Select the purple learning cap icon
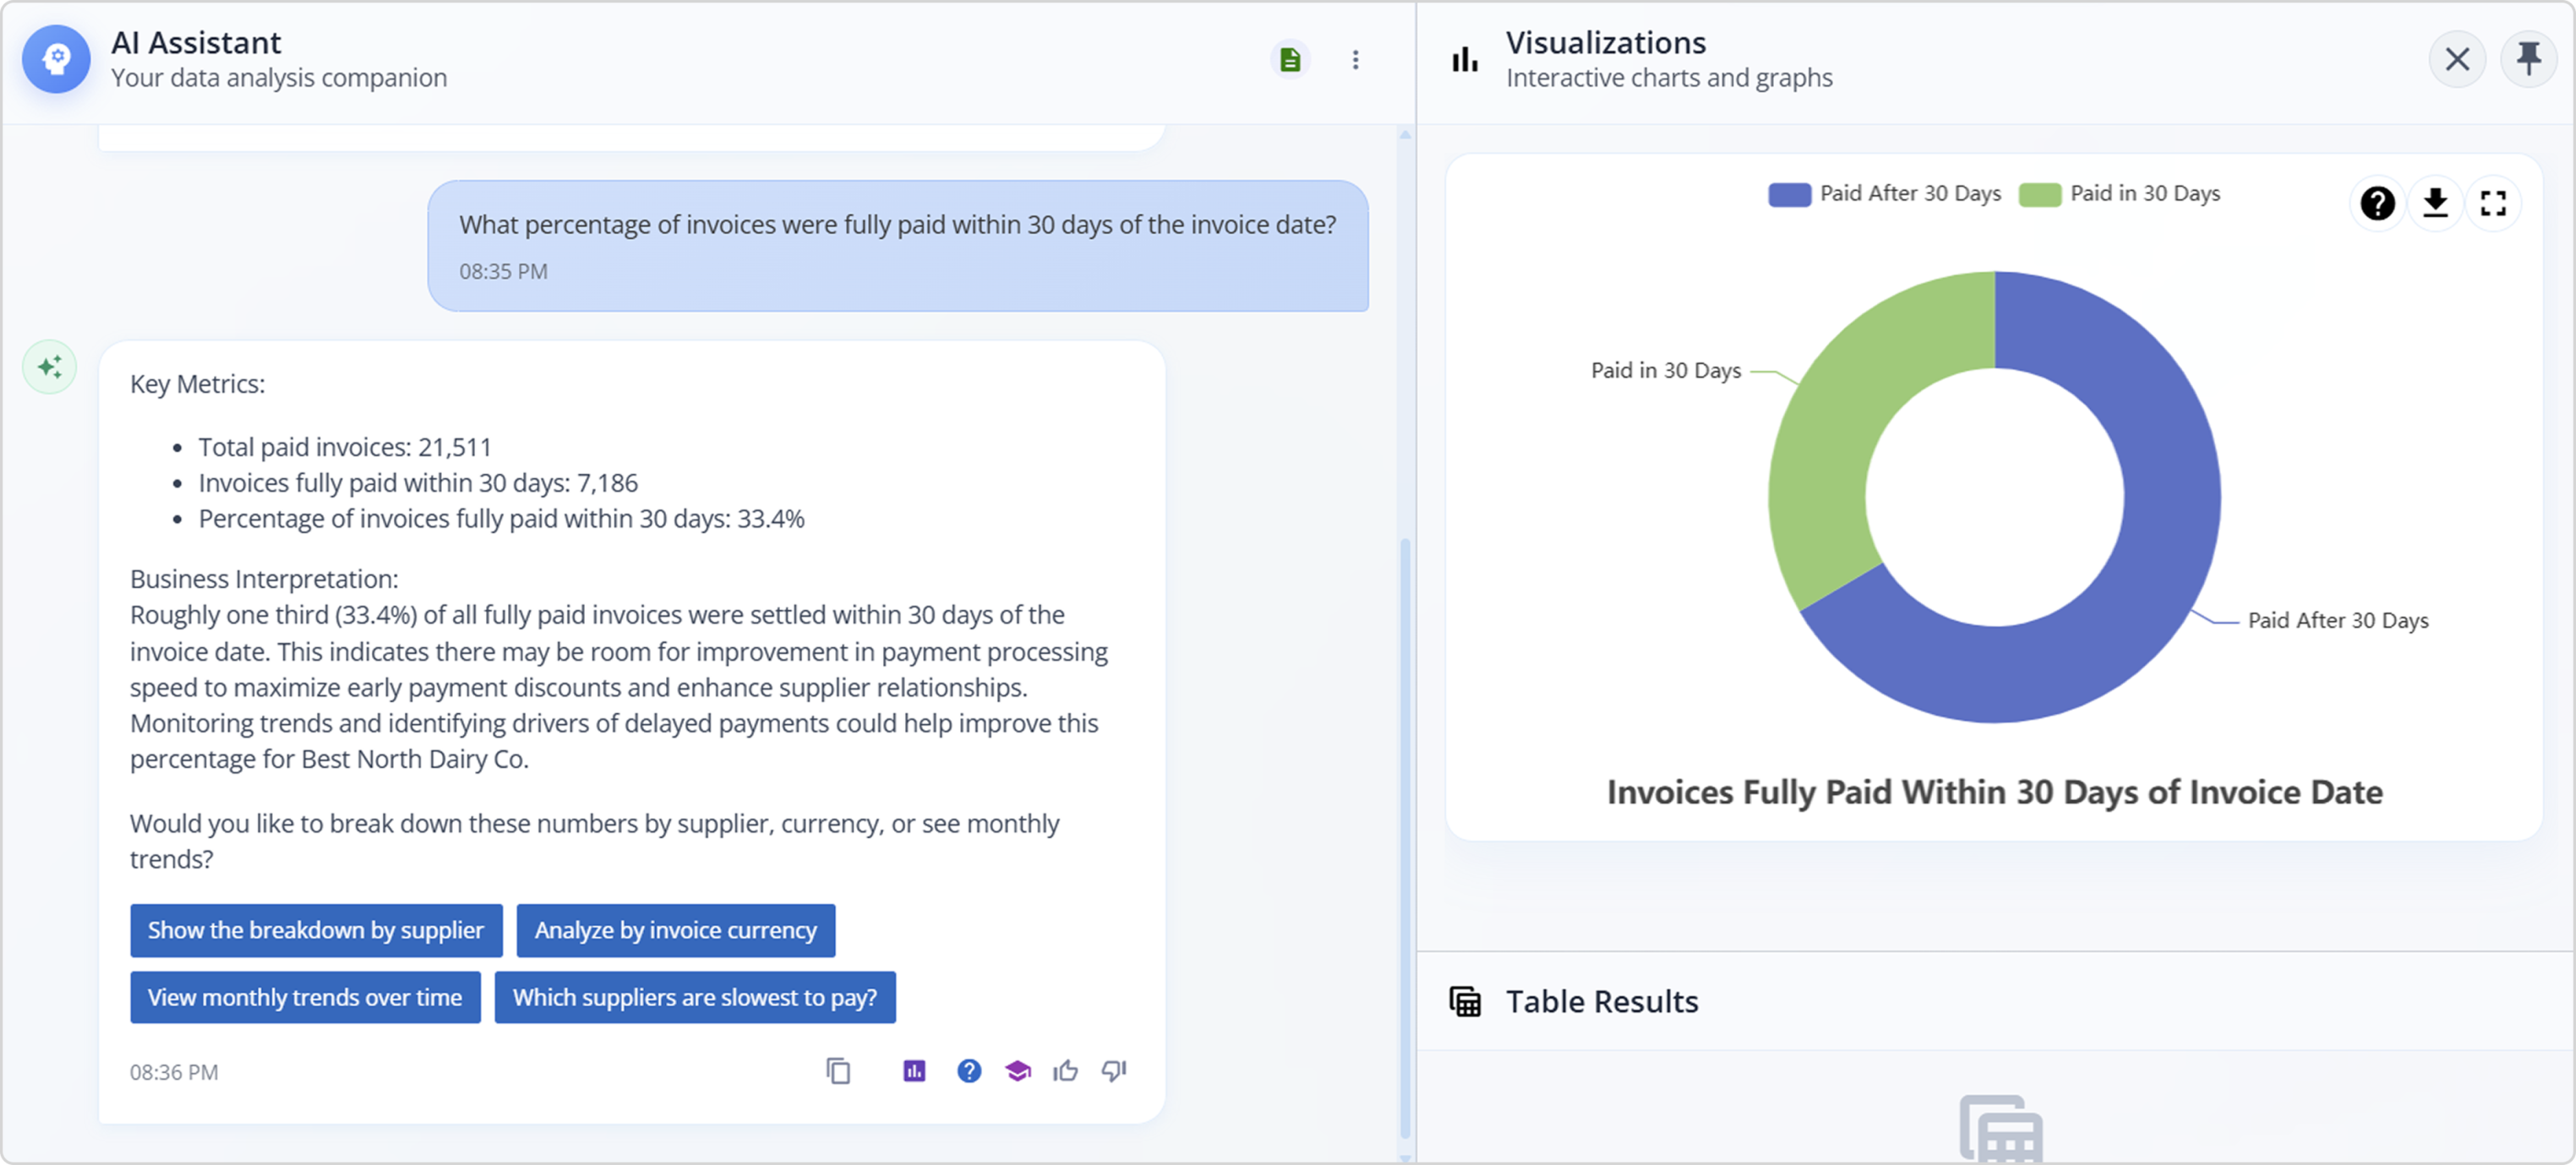The image size is (2576, 1165). coord(1018,1071)
